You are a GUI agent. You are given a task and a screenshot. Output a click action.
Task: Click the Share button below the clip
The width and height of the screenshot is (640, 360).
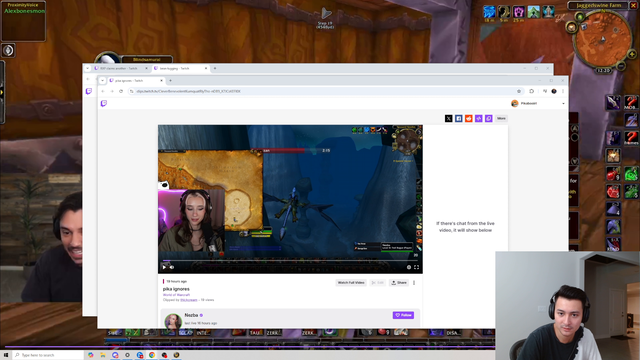(x=399, y=282)
